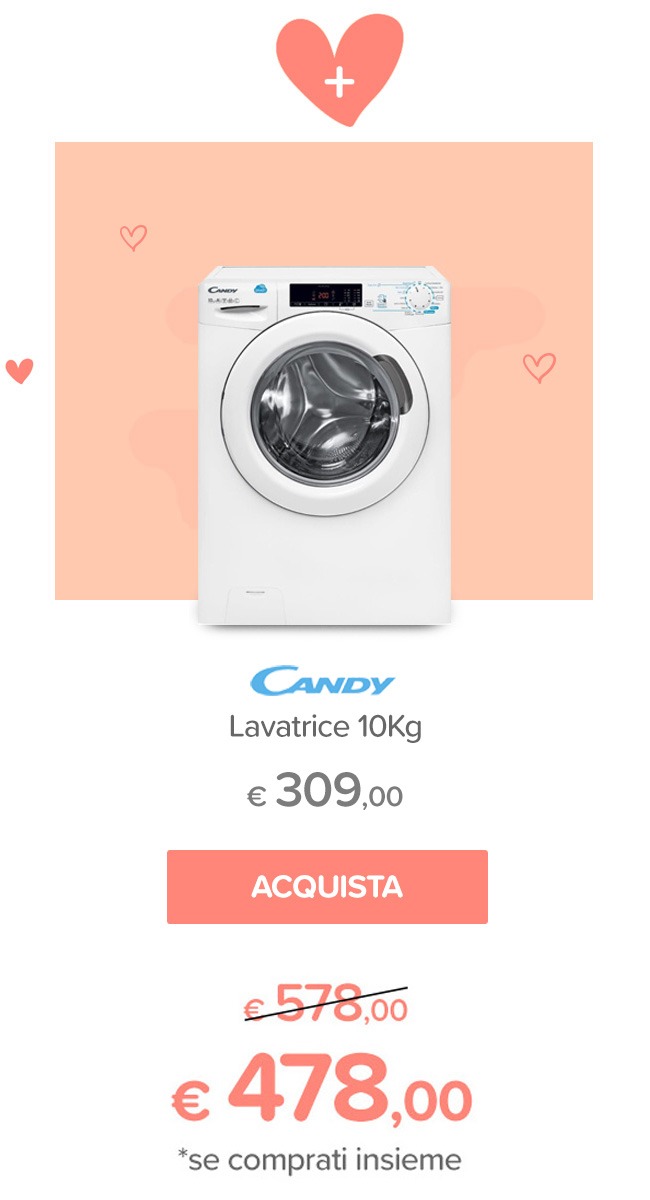Click the Candy logo printed on the washing machine
Viewport: 650px width, 1200px height.
coord(222,289)
